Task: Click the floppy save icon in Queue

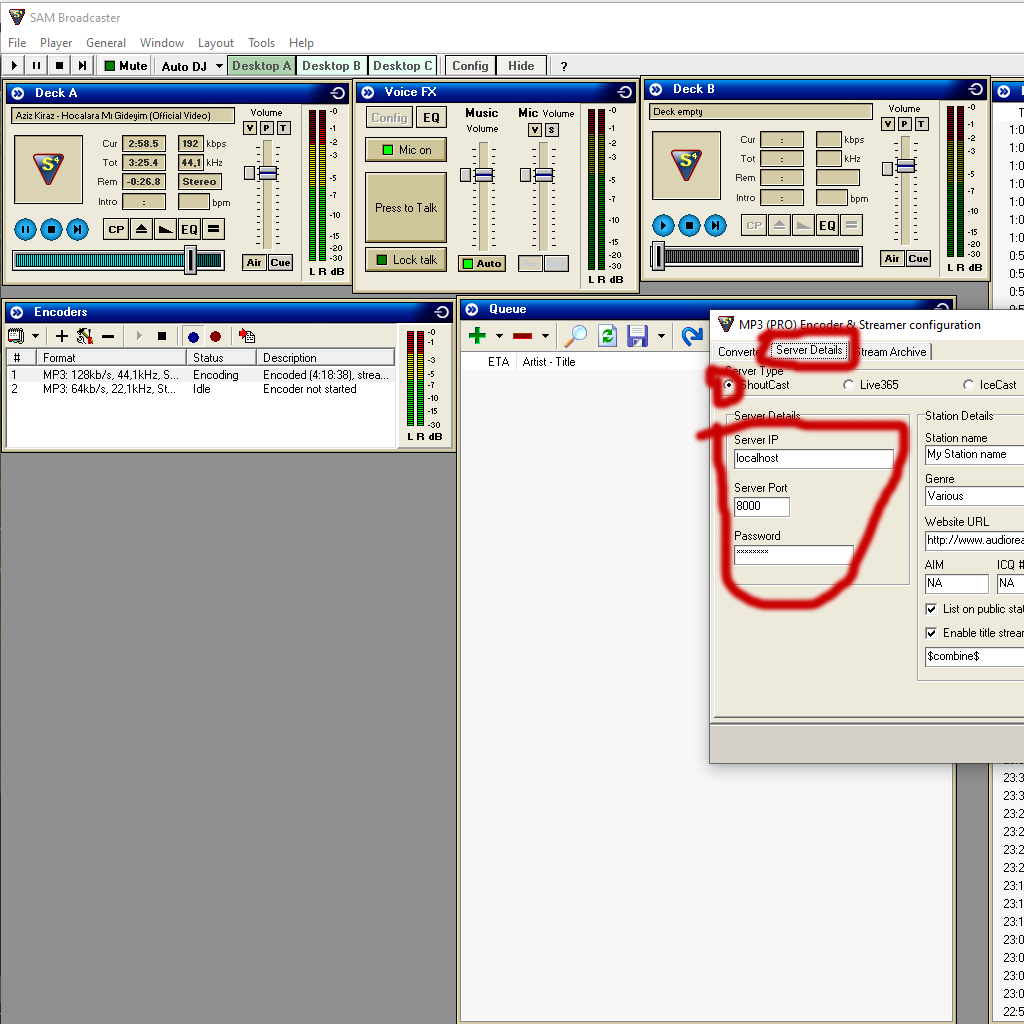Action: point(637,336)
